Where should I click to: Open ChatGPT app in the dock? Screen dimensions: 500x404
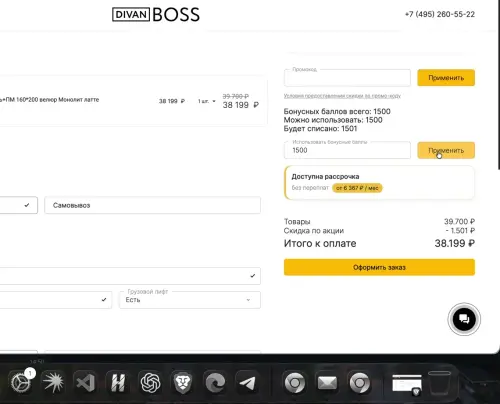point(150,382)
